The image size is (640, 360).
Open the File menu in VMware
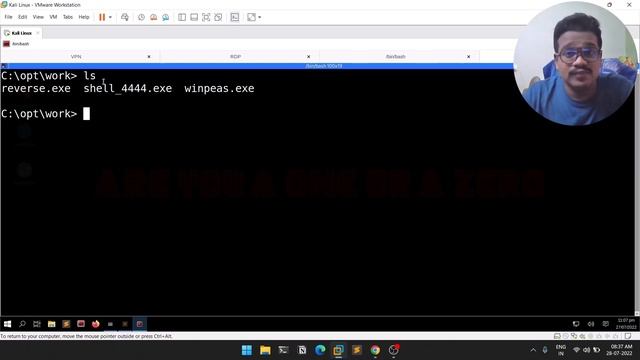(x=8, y=17)
